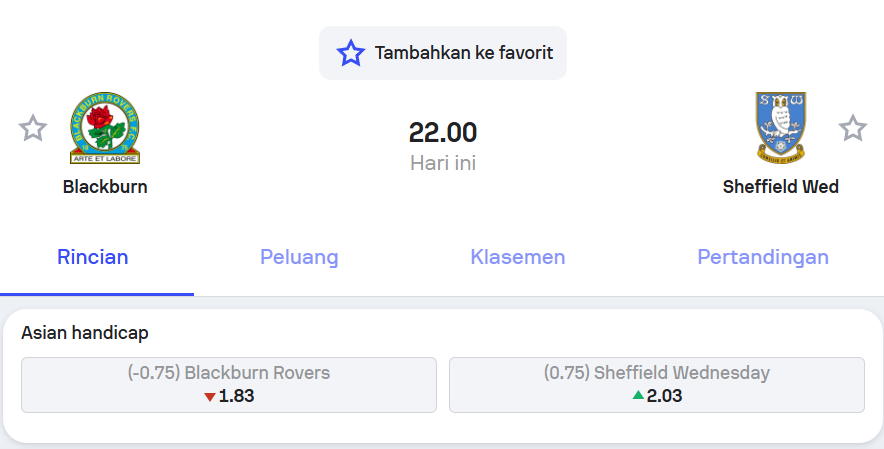
Task: Select the (-0.75) Blackburn Rovers handicap bet
Action: [x=229, y=384]
